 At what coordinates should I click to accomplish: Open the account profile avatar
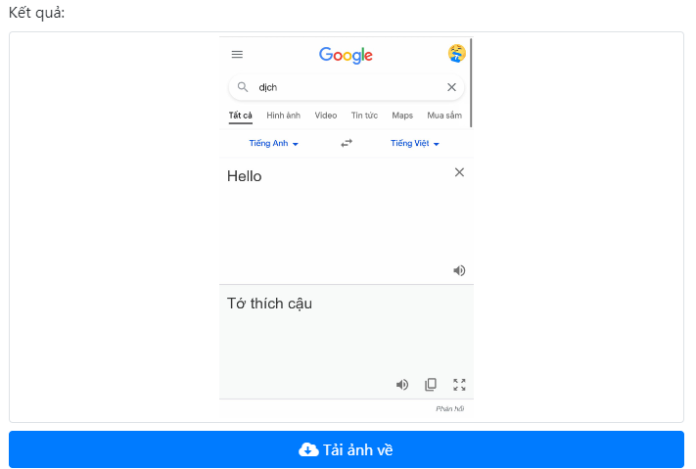[x=457, y=54]
